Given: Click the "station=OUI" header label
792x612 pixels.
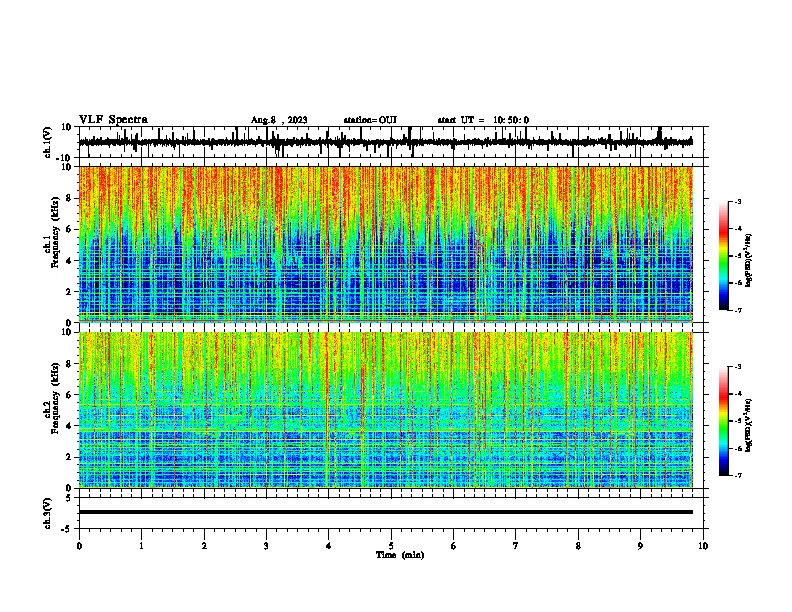Looking at the screenshot, I should click(x=370, y=120).
